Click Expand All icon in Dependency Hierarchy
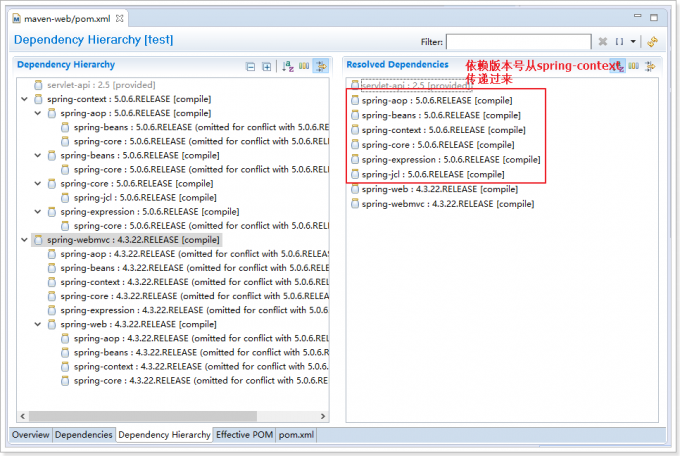The image size is (680, 456). 267,66
